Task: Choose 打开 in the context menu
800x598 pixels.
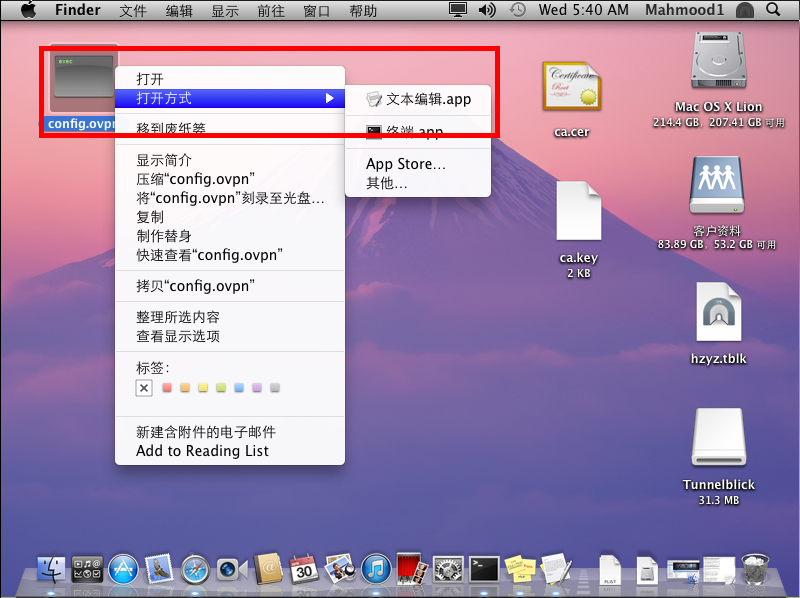Action: [x=230, y=79]
